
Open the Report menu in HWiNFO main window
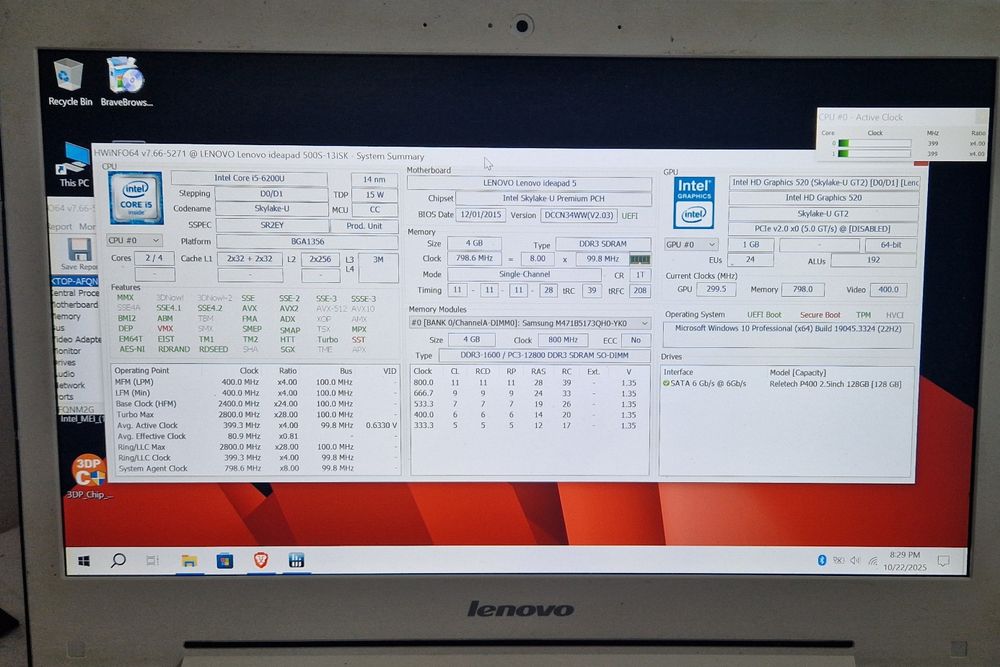60,226
